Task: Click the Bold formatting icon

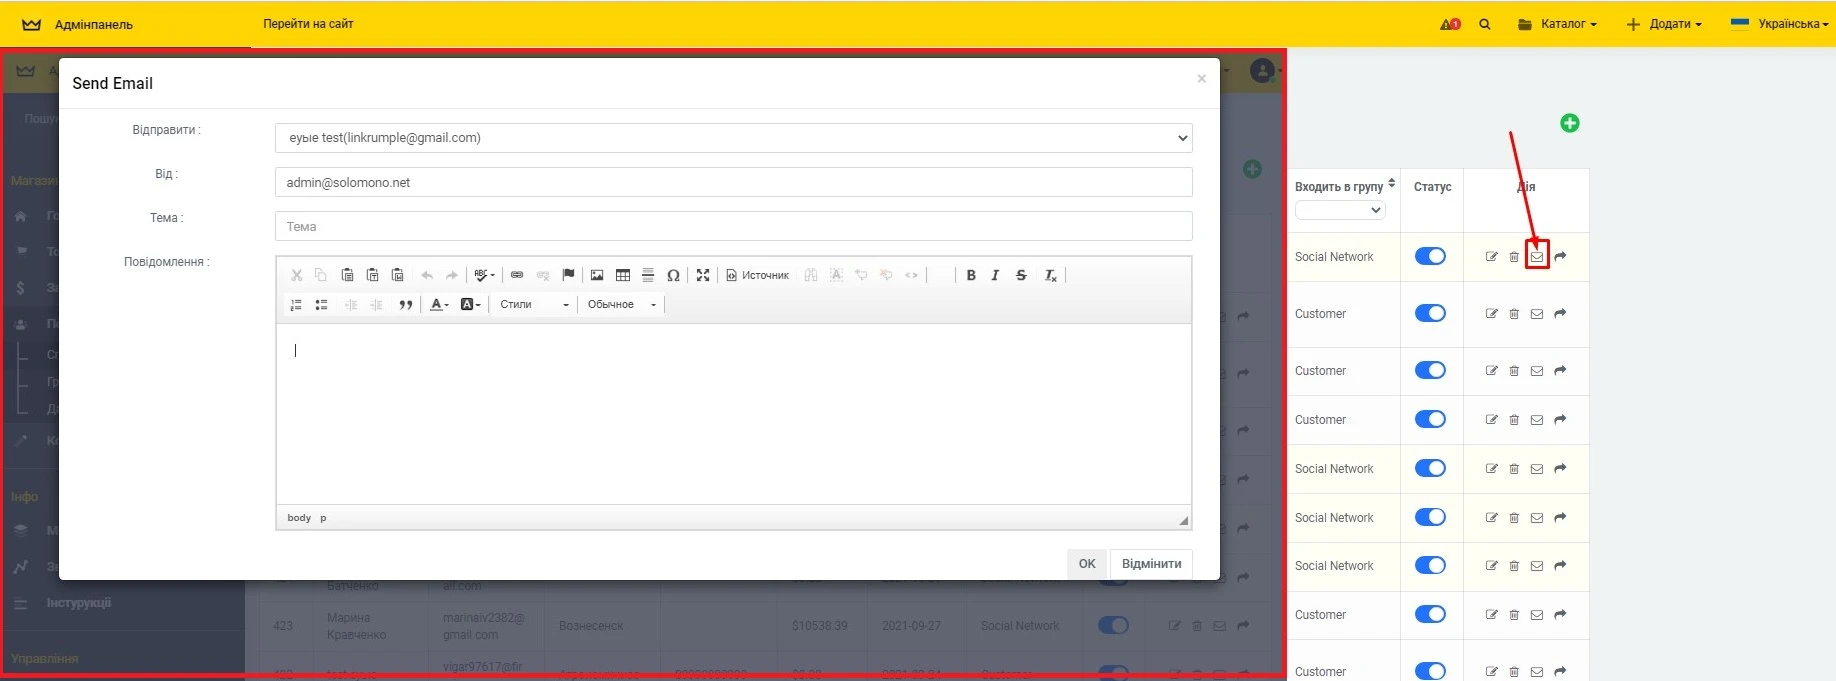Action: [x=971, y=275]
